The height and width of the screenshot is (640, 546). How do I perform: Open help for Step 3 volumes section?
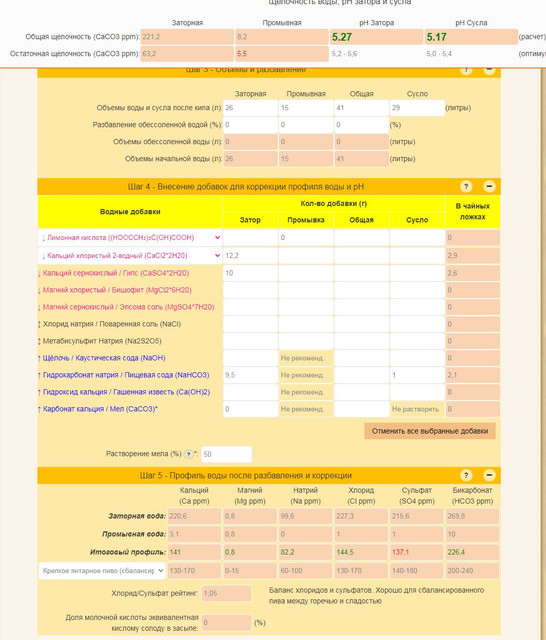466,71
